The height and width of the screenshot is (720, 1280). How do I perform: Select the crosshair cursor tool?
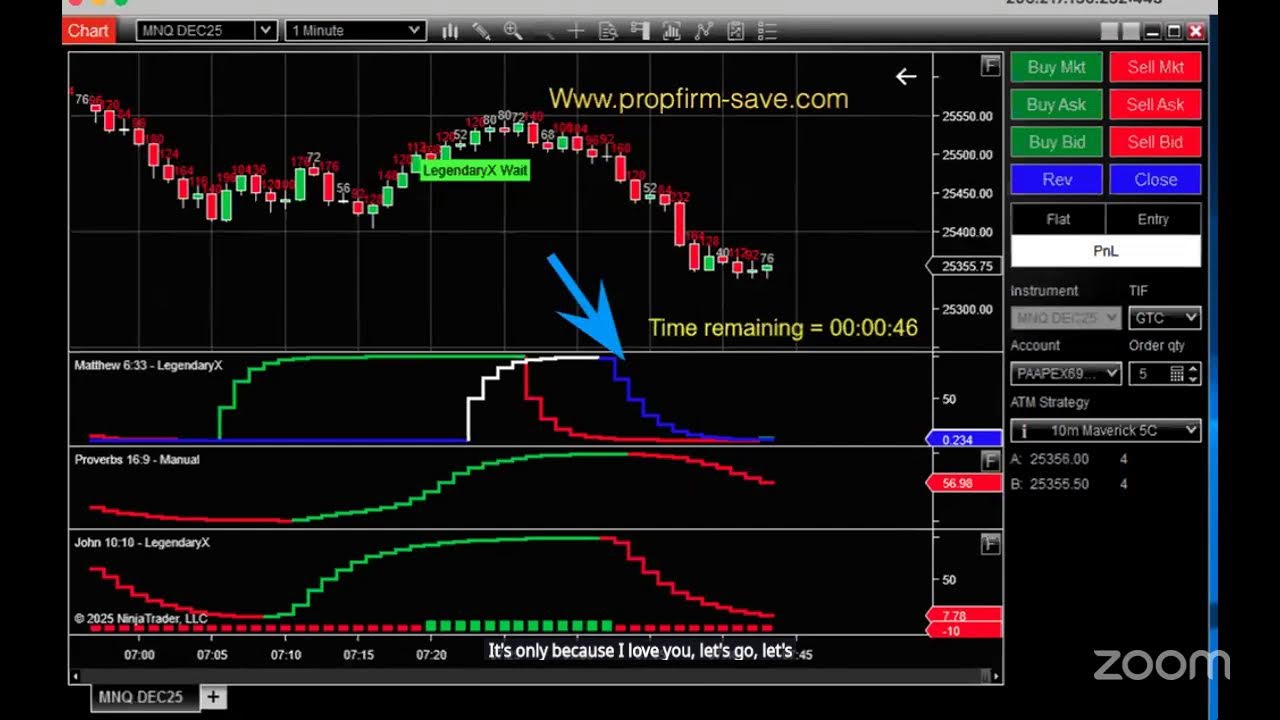click(576, 31)
